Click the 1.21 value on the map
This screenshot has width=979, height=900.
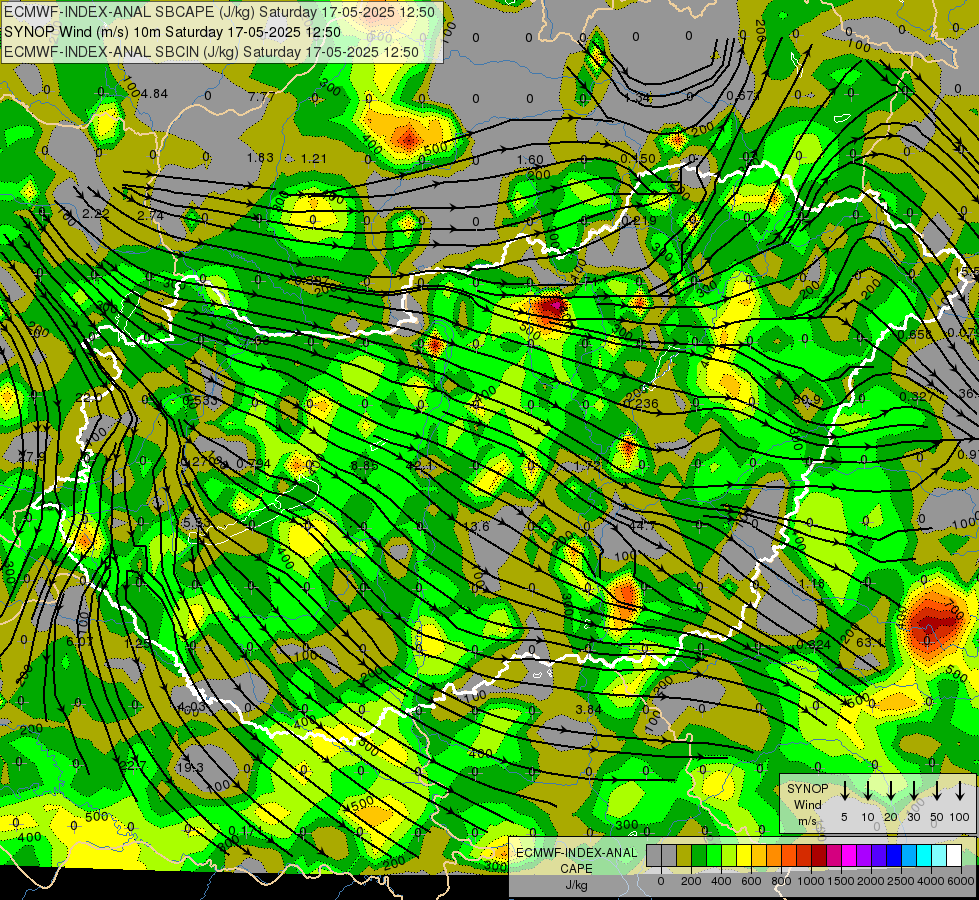pyautogui.click(x=314, y=159)
